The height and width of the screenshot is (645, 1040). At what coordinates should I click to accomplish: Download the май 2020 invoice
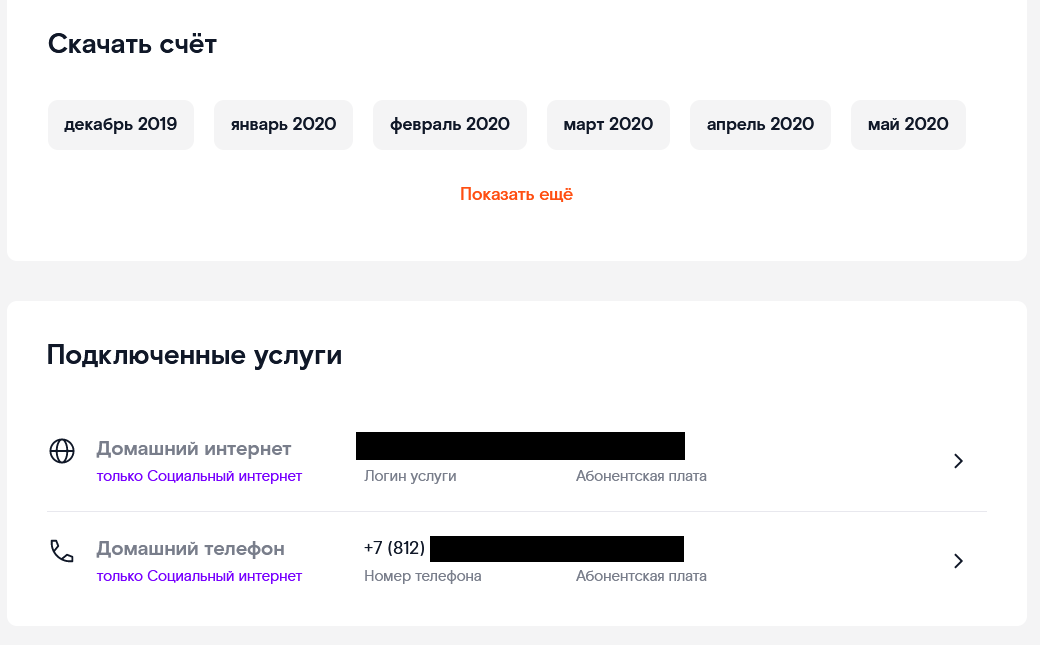click(x=908, y=125)
